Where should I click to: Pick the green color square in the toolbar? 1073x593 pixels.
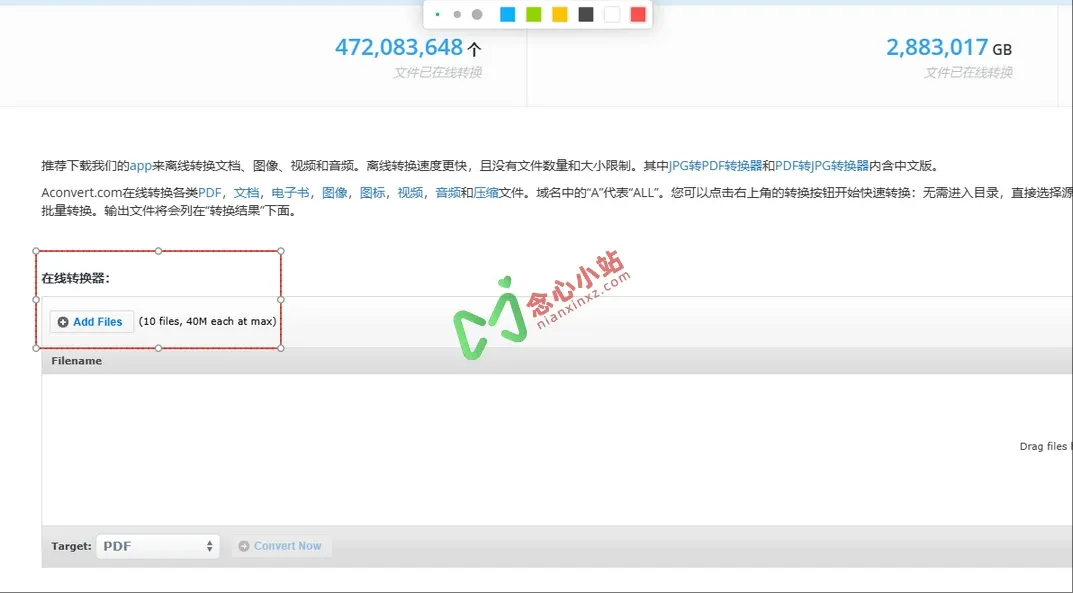[x=533, y=15]
